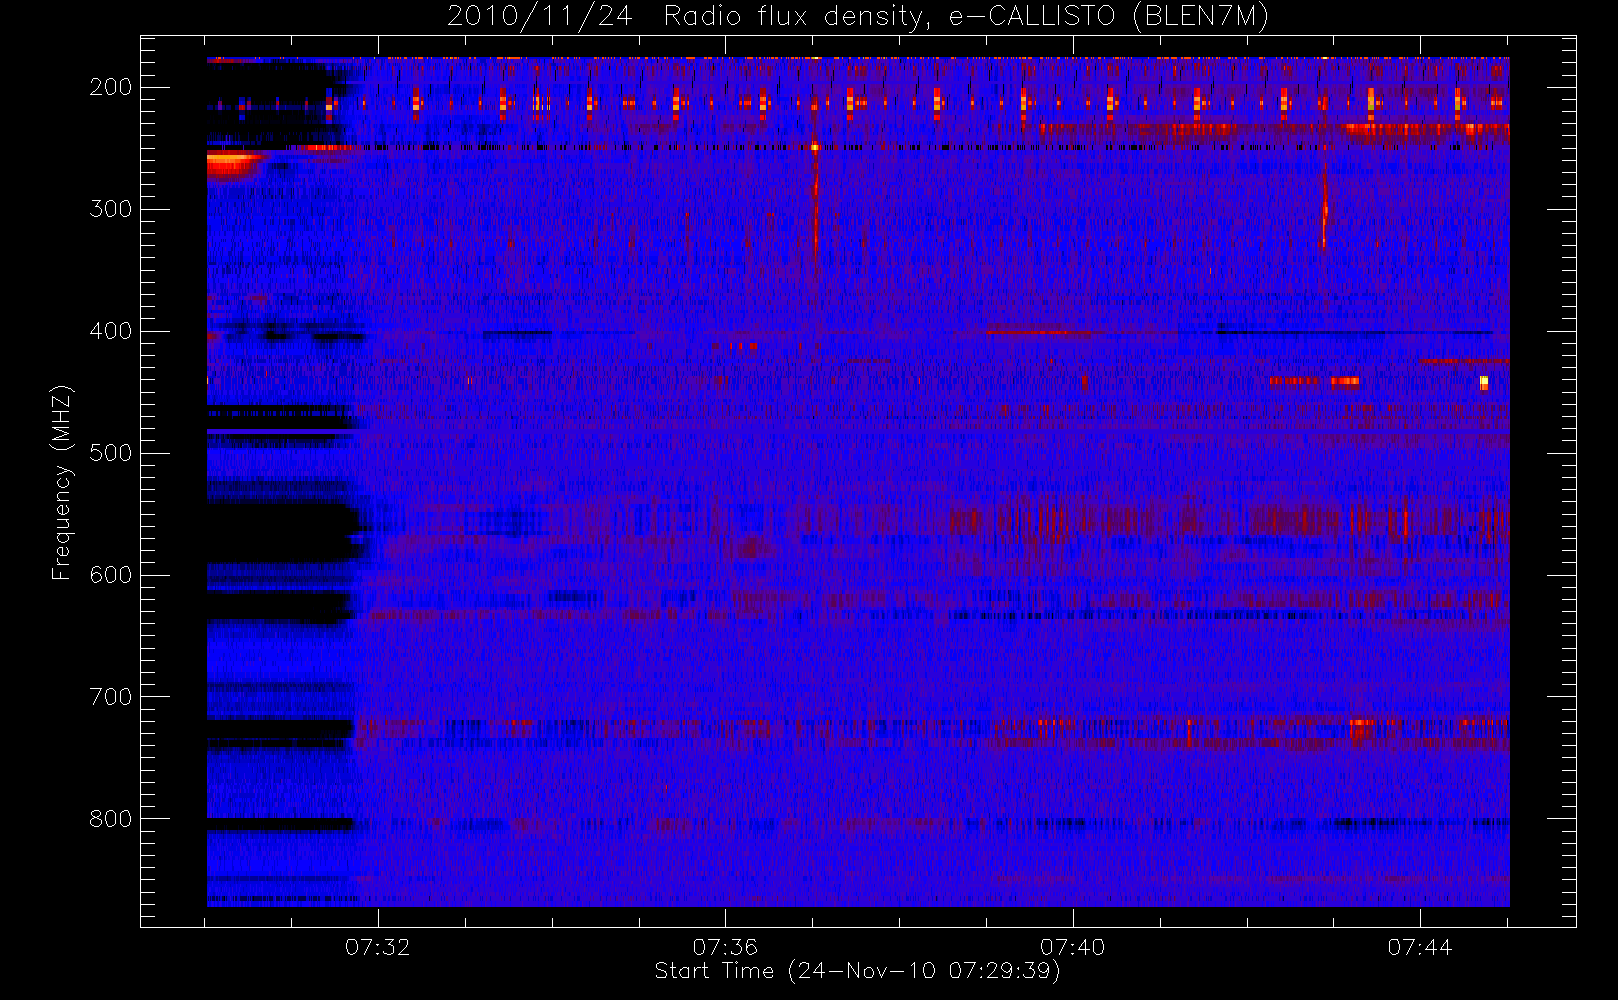Click the 07:36 time tick label

pos(725,947)
